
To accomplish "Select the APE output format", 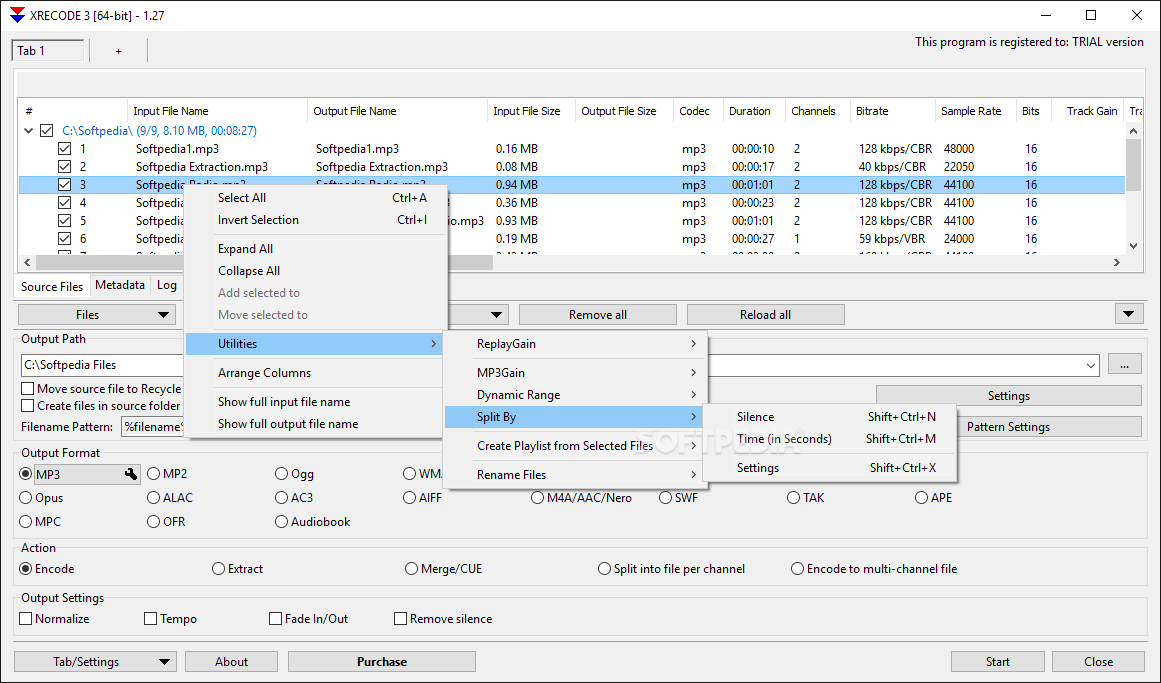I will click(x=921, y=498).
